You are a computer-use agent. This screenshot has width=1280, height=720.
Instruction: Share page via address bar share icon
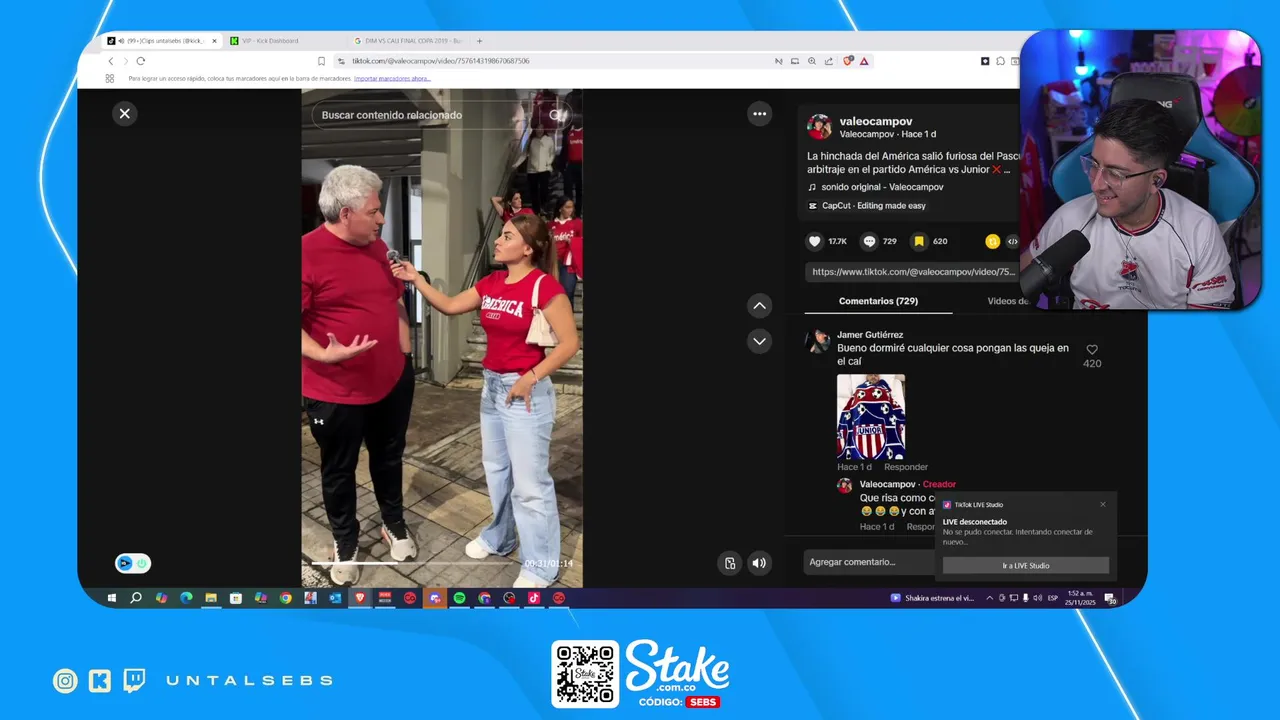pos(829,61)
